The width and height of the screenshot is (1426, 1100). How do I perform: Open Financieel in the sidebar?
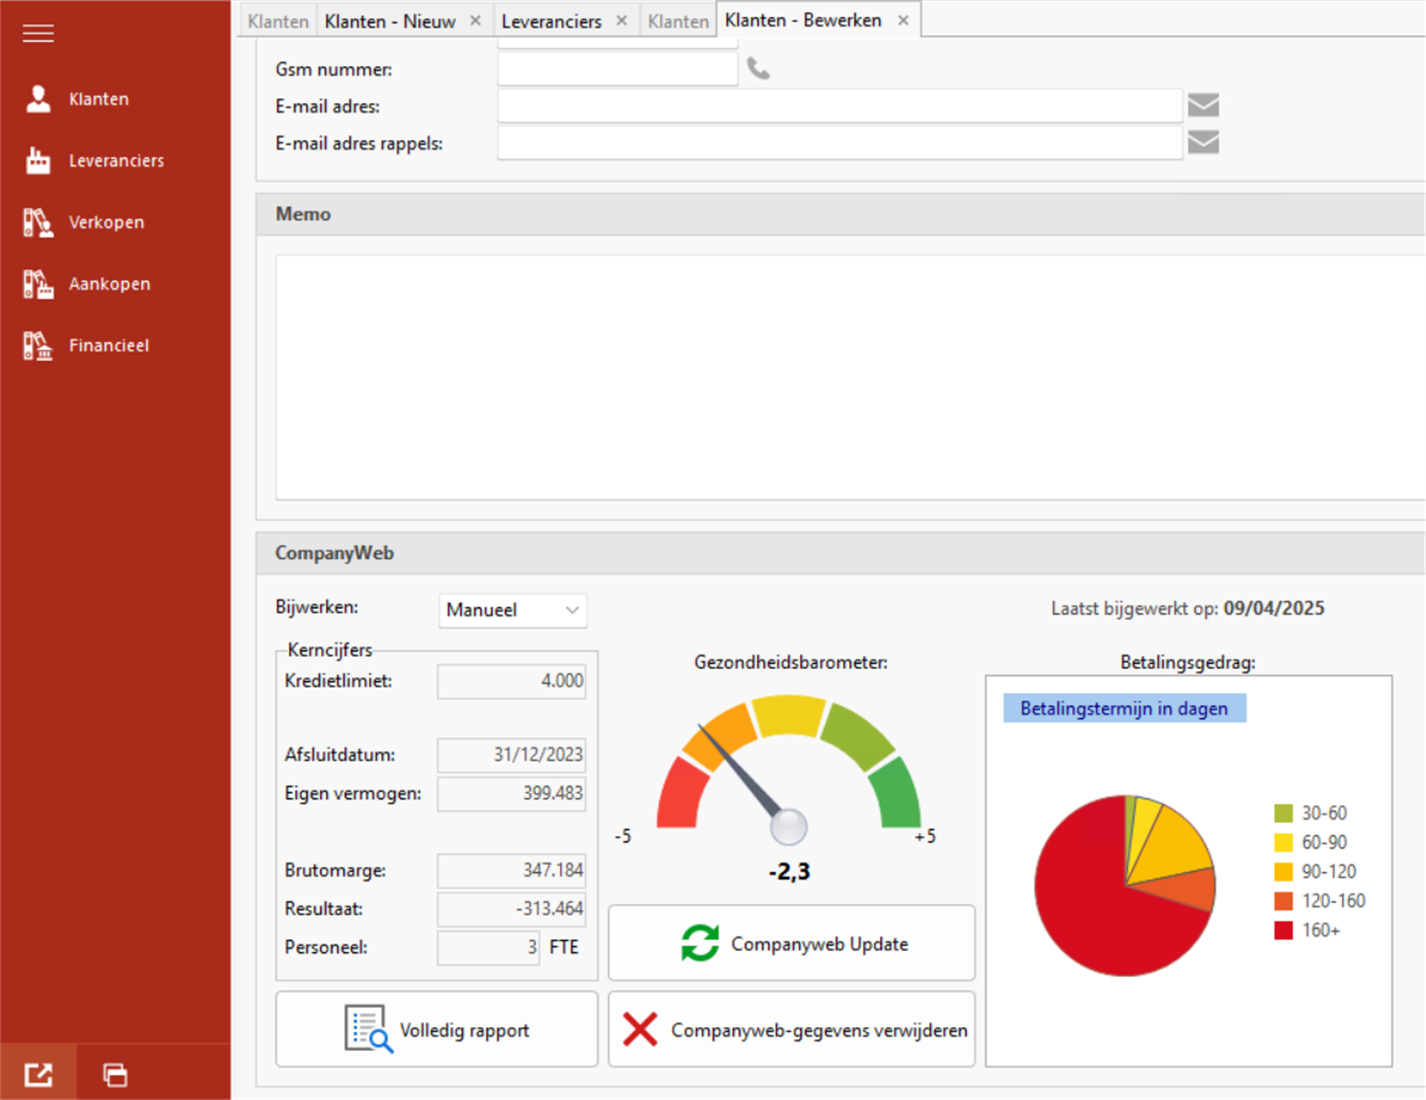tap(108, 346)
